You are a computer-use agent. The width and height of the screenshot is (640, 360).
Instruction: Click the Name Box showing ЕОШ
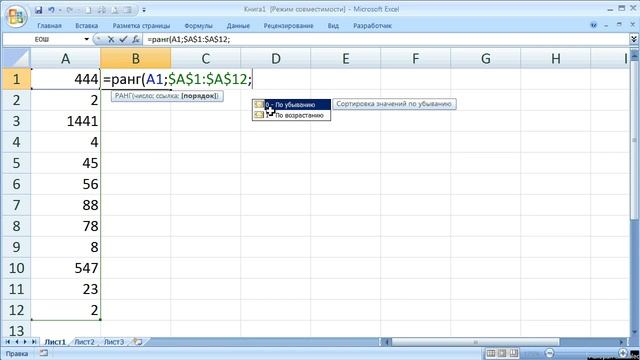[x=42, y=39]
